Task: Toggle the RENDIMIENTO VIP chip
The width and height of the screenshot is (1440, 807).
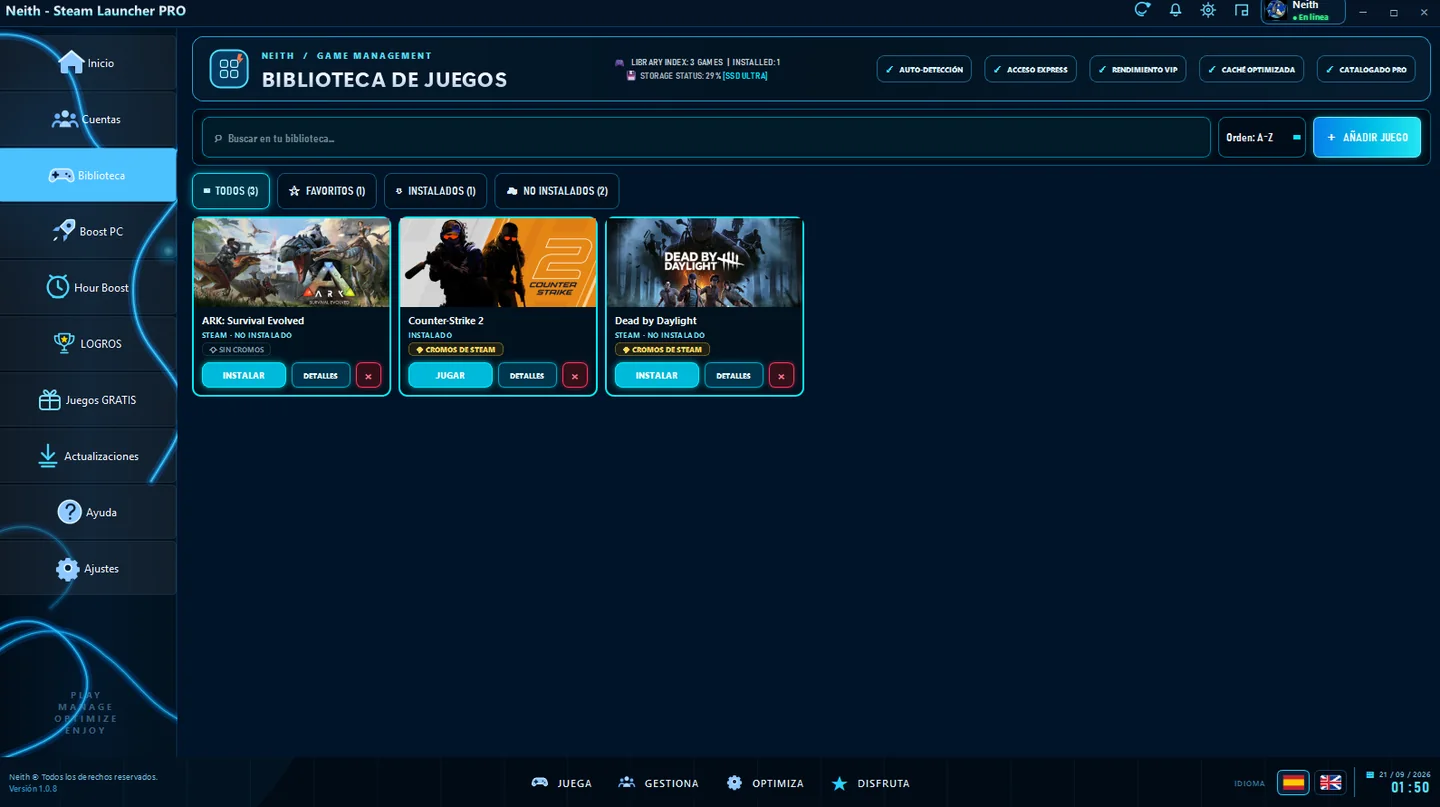Action: (x=1138, y=69)
